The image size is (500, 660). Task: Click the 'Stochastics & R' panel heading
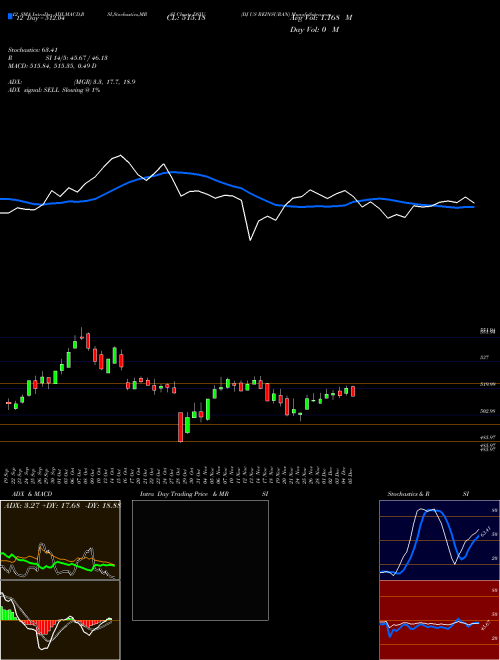pyautogui.click(x=408, y=494)
